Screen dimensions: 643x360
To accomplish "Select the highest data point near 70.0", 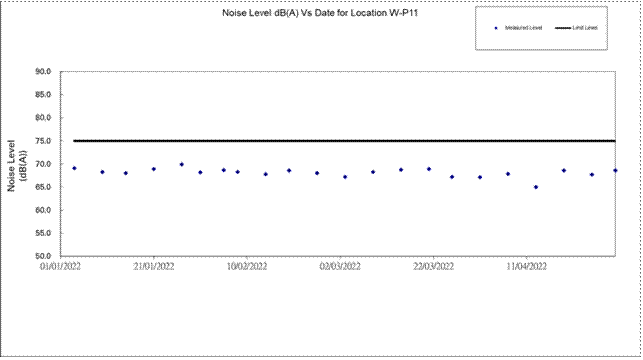I will pos(182,164).
